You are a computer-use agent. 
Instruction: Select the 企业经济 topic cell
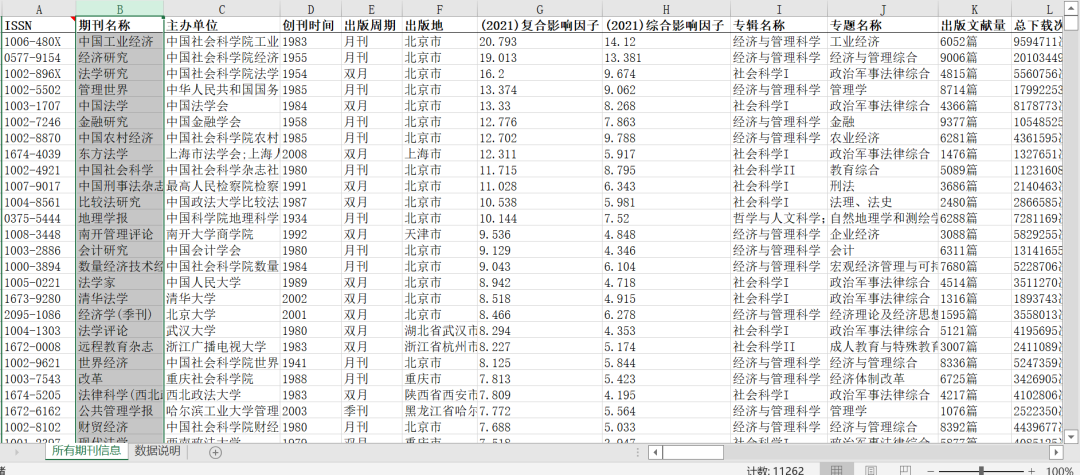[882, 235]
